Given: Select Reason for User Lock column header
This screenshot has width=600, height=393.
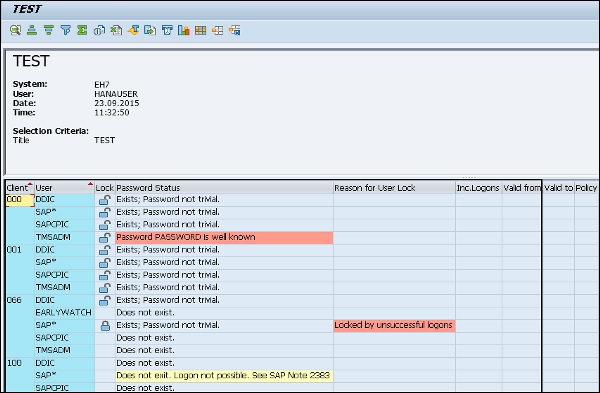Looking at the screenshot, I should pos(395,188).
